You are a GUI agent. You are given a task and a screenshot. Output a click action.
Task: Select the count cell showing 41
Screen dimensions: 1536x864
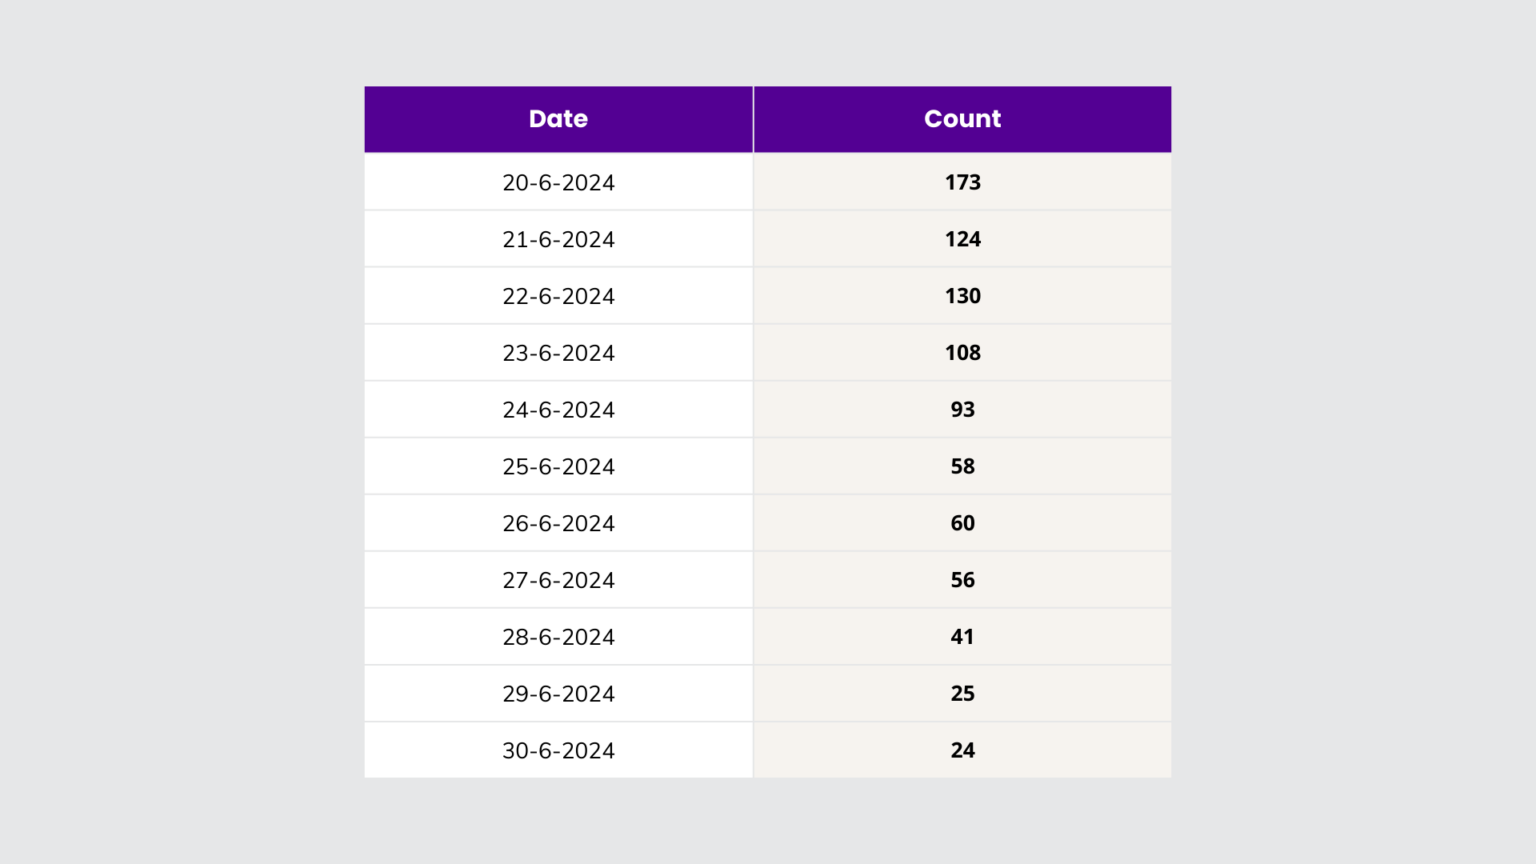coord(962,637)
